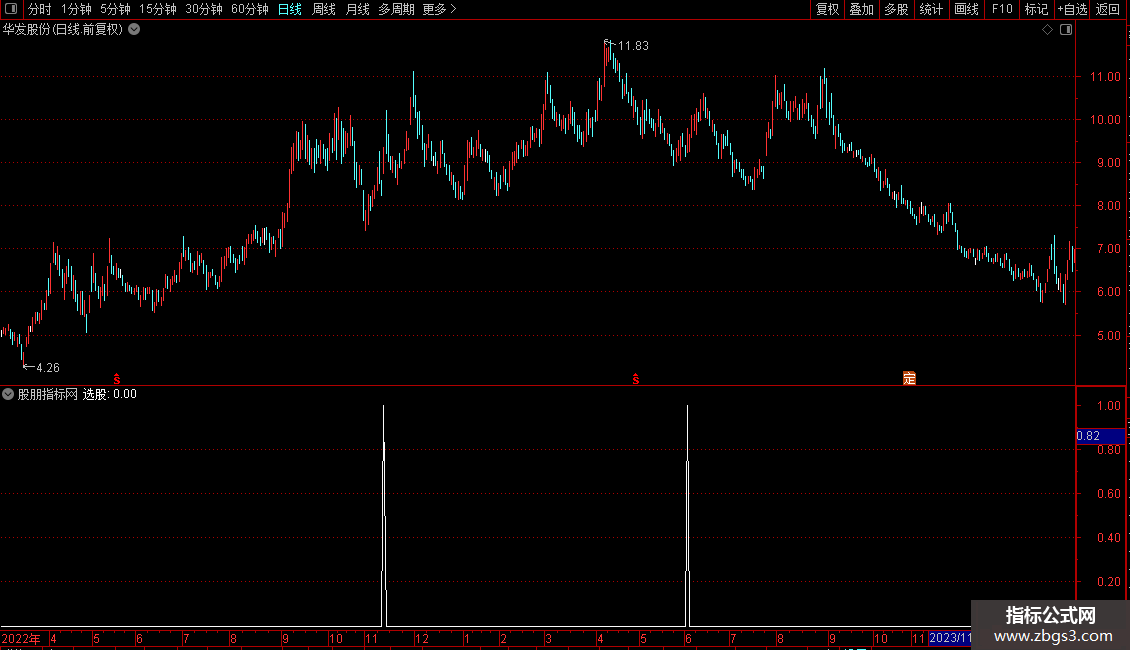Click the 华发股份(日线.前复权) title text
Image resolution: width=1130 pixels, height=650 pixels.
point(63,30)
